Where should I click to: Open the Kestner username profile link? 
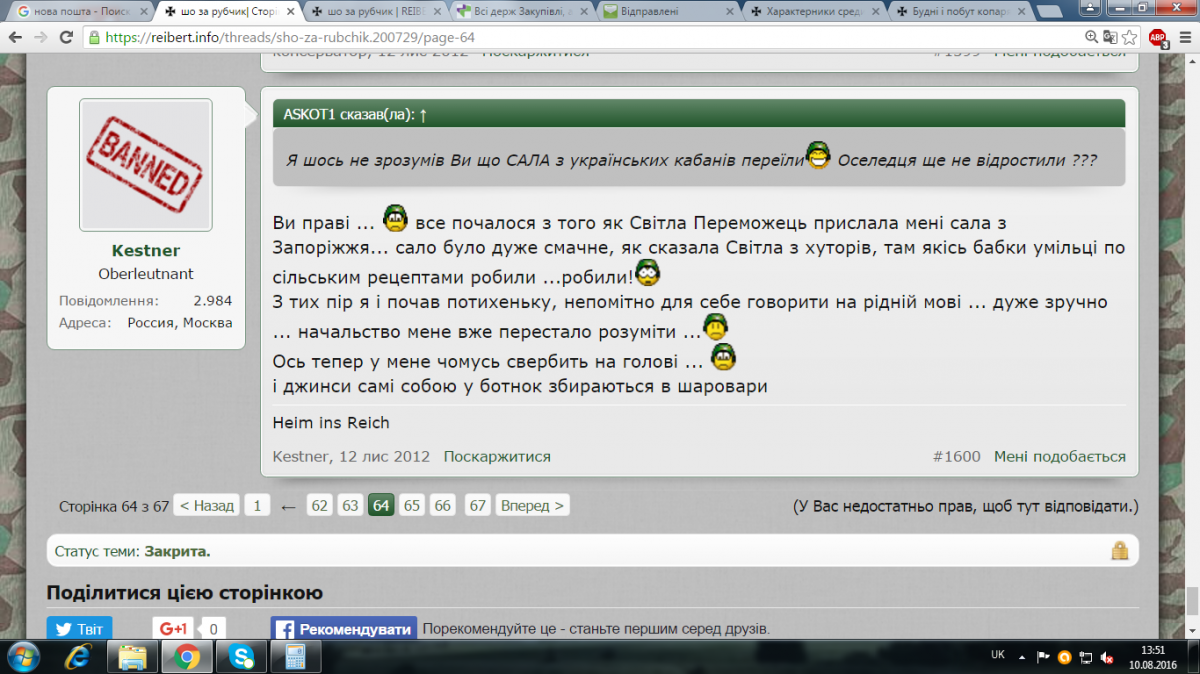point(146,251)
